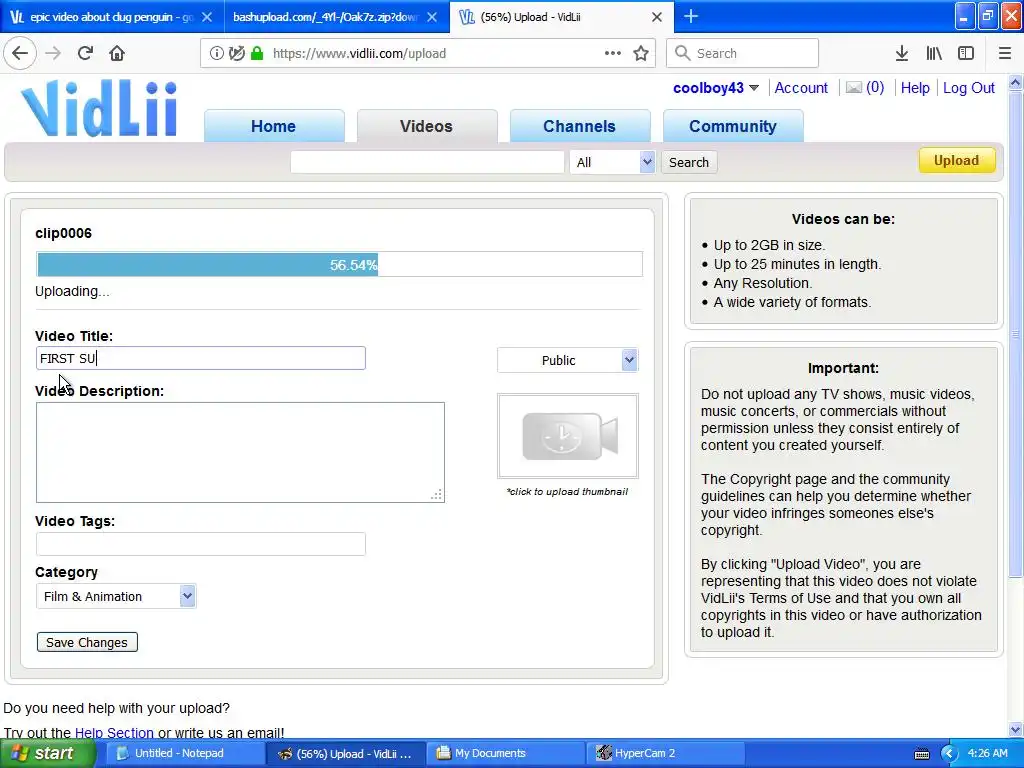This screenshot has height=768, width=1024.
Task: Click the keyboard icon in system tray
Action: point(921,754)
